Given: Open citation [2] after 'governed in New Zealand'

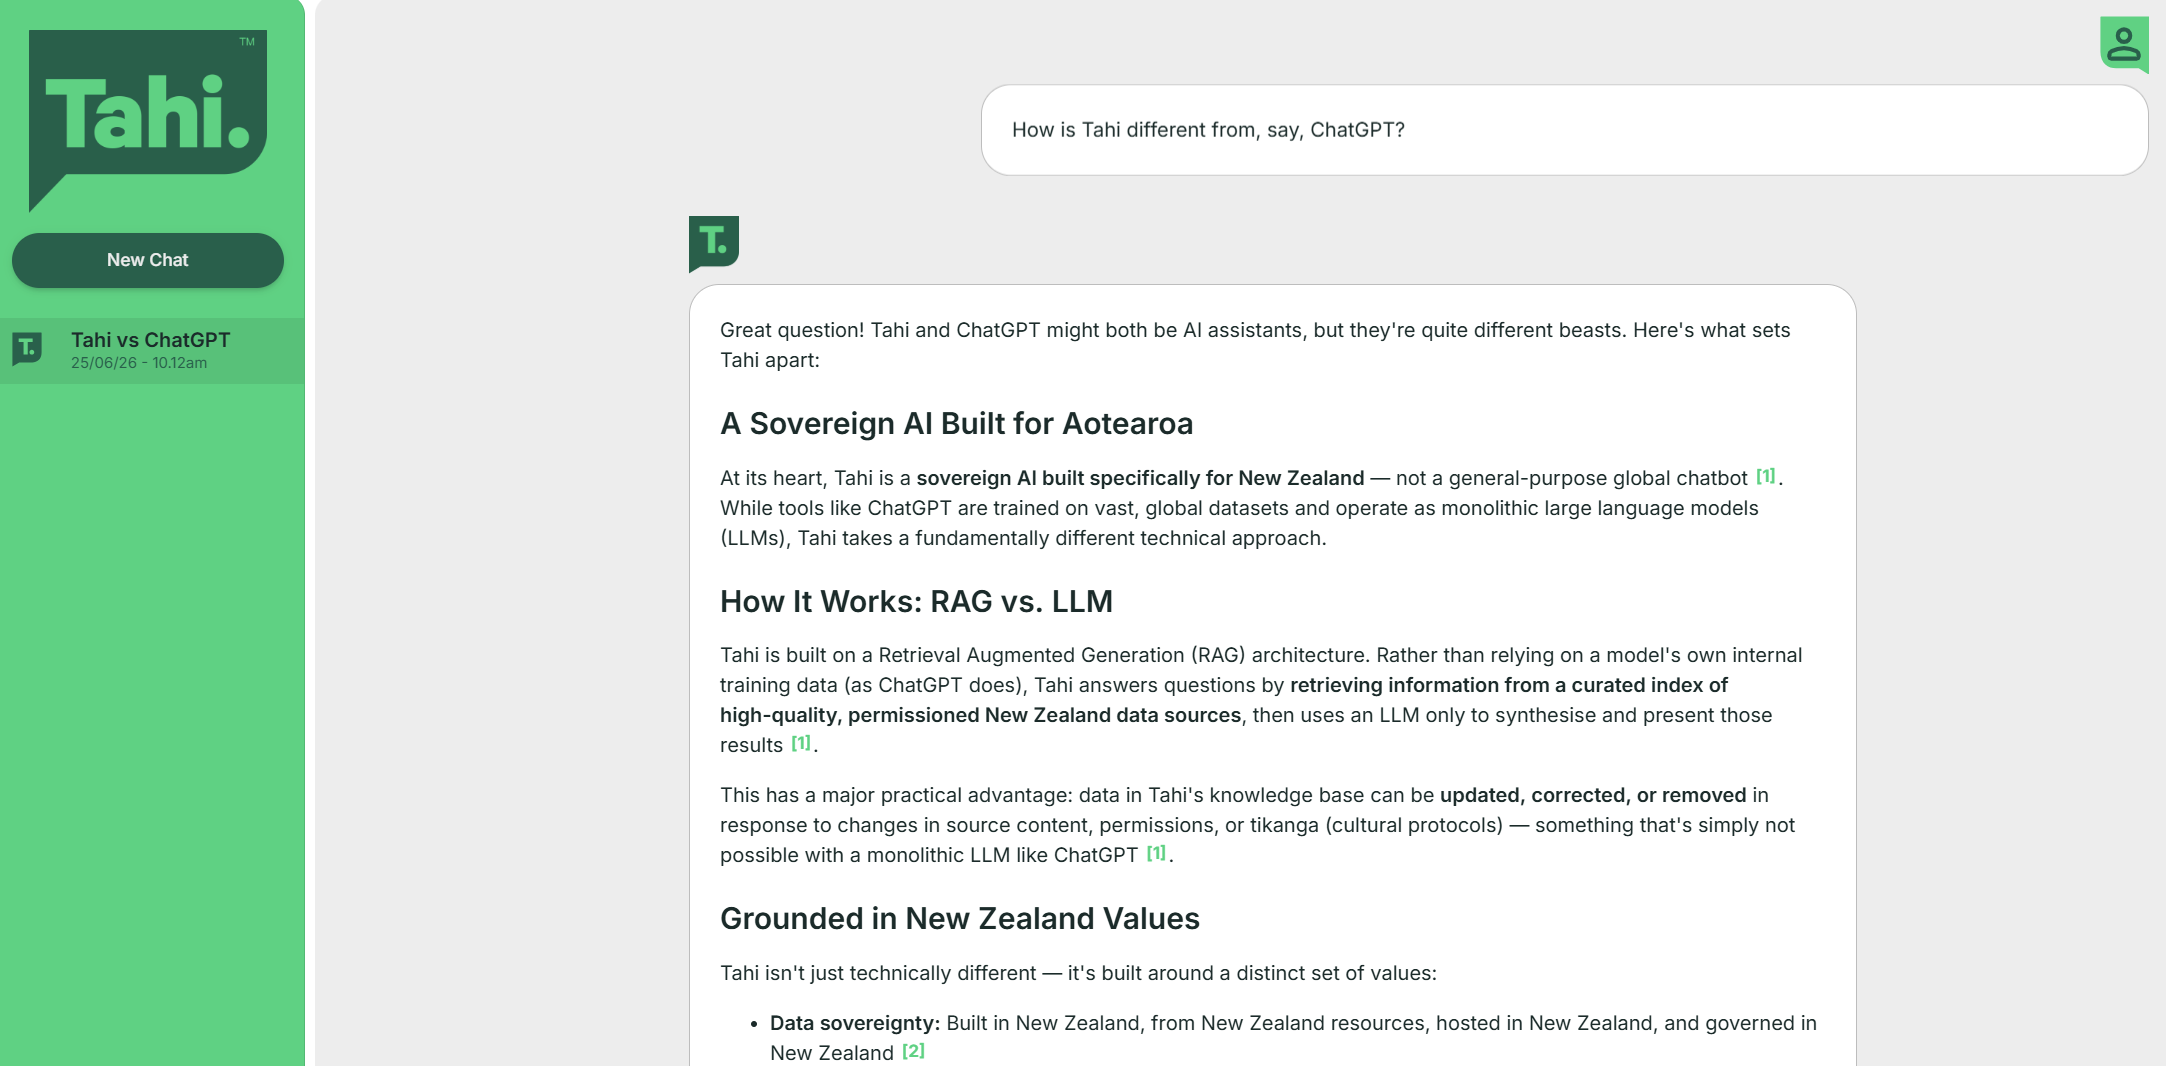Looking at the screenshot, I should click(913, 1051).
